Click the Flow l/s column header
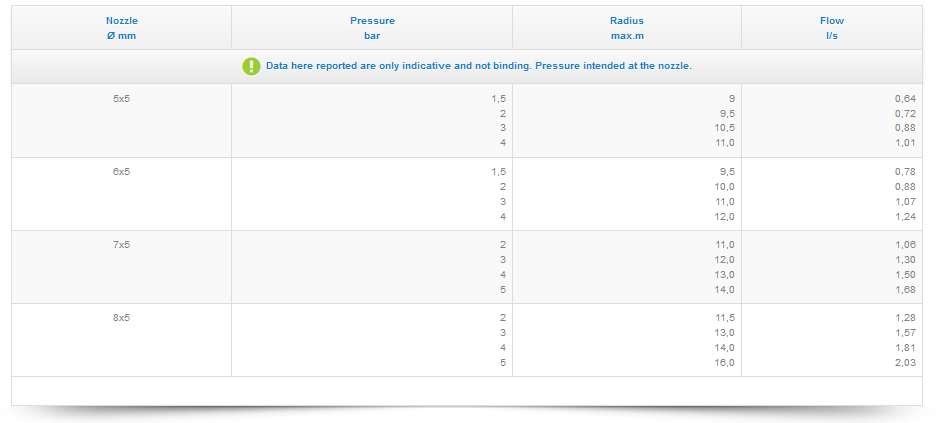The width and height of the screenshot is (944, 423). click(x=831, y=27)
